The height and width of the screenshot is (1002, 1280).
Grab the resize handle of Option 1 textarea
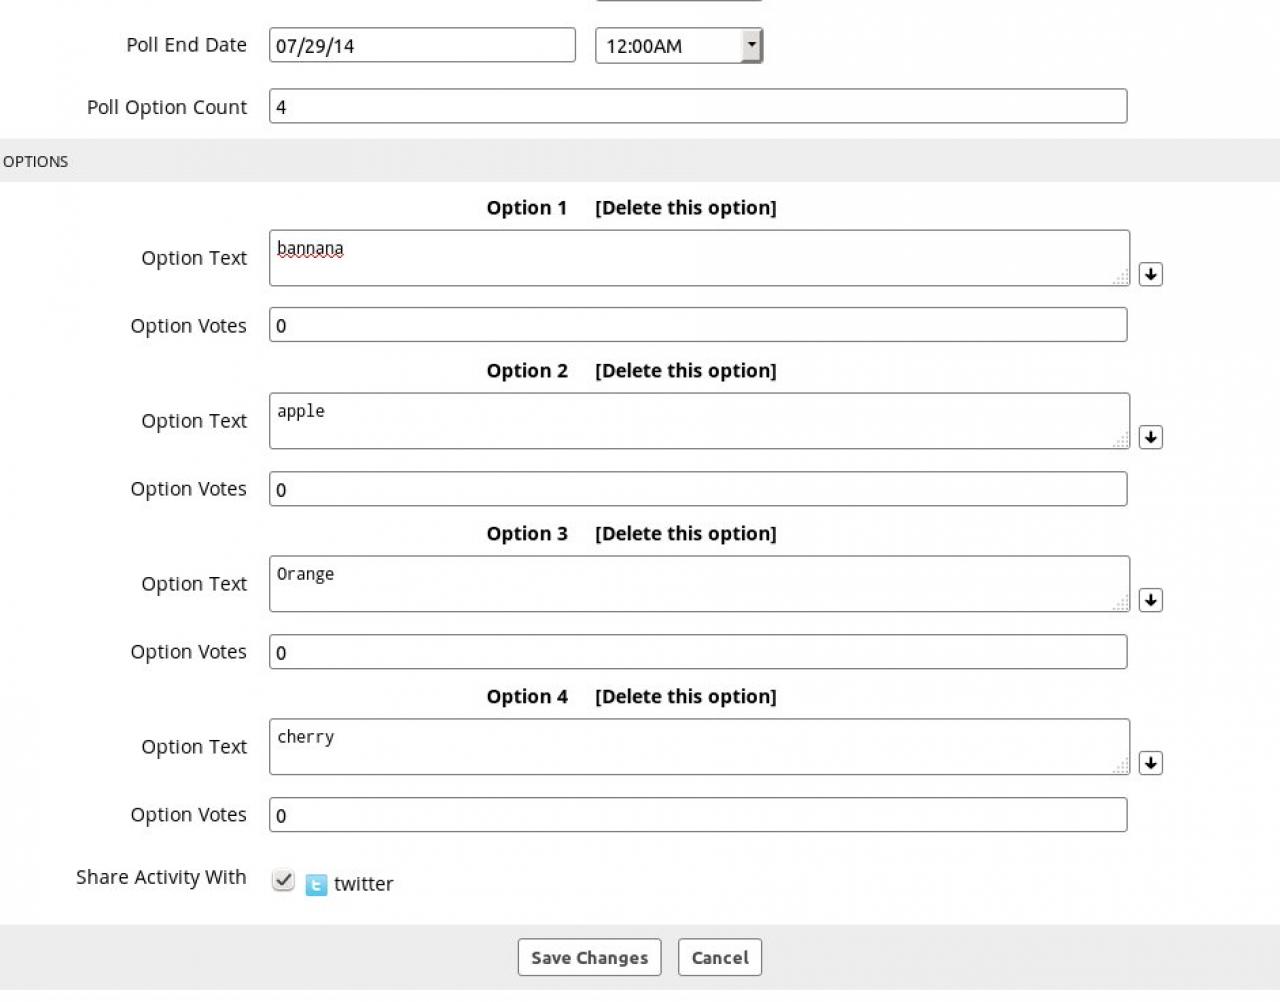1121,277
